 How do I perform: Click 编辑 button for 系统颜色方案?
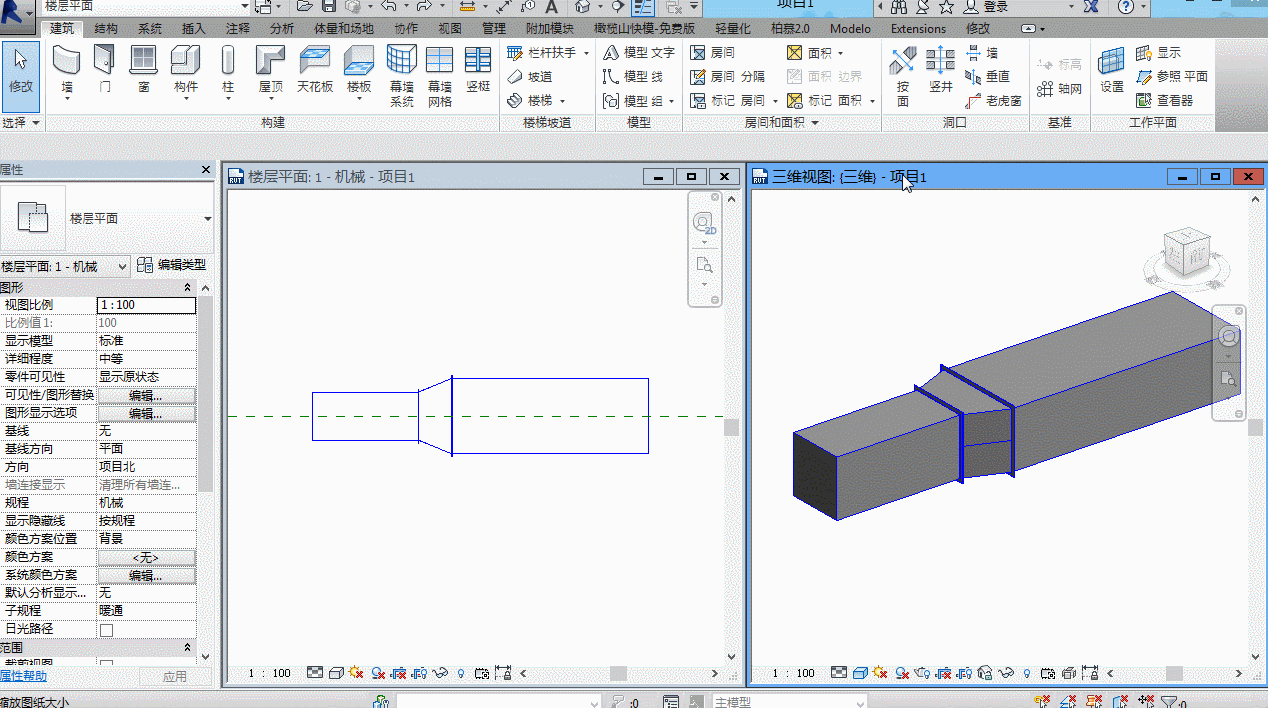pyautogui.click(x=146, y=575)
